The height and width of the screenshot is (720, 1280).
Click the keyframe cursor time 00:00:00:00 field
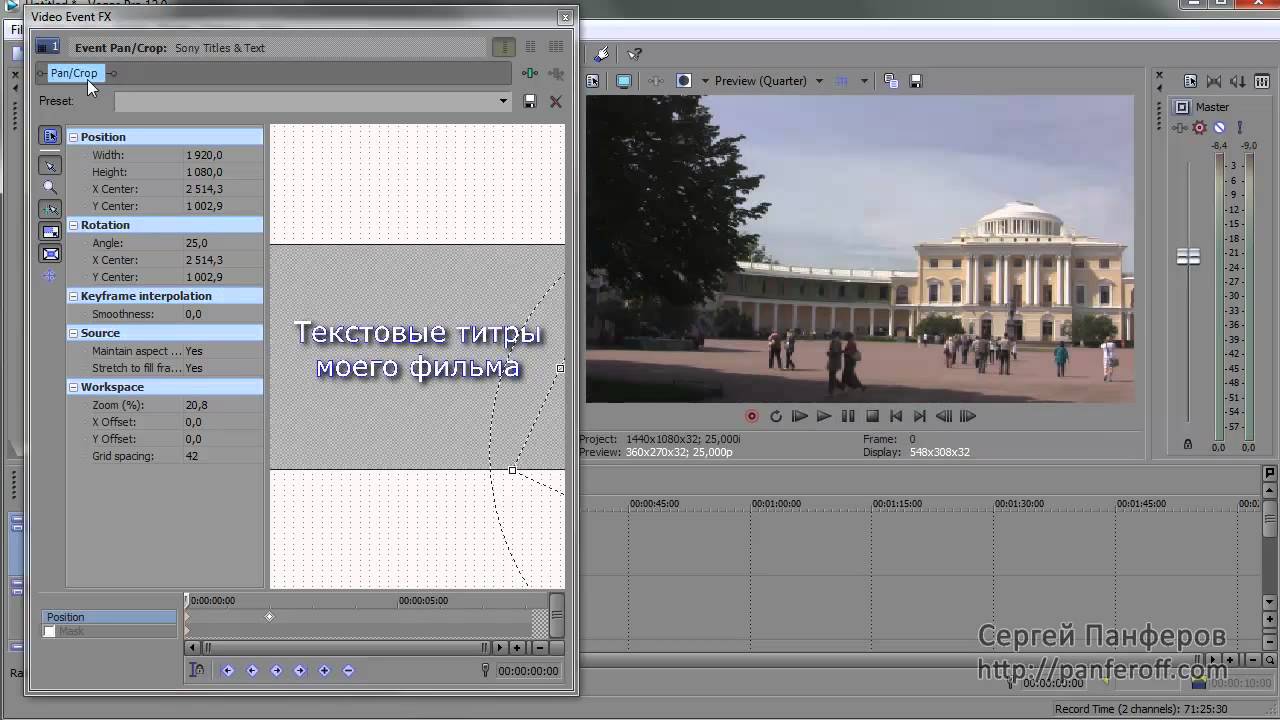[528, 671]
